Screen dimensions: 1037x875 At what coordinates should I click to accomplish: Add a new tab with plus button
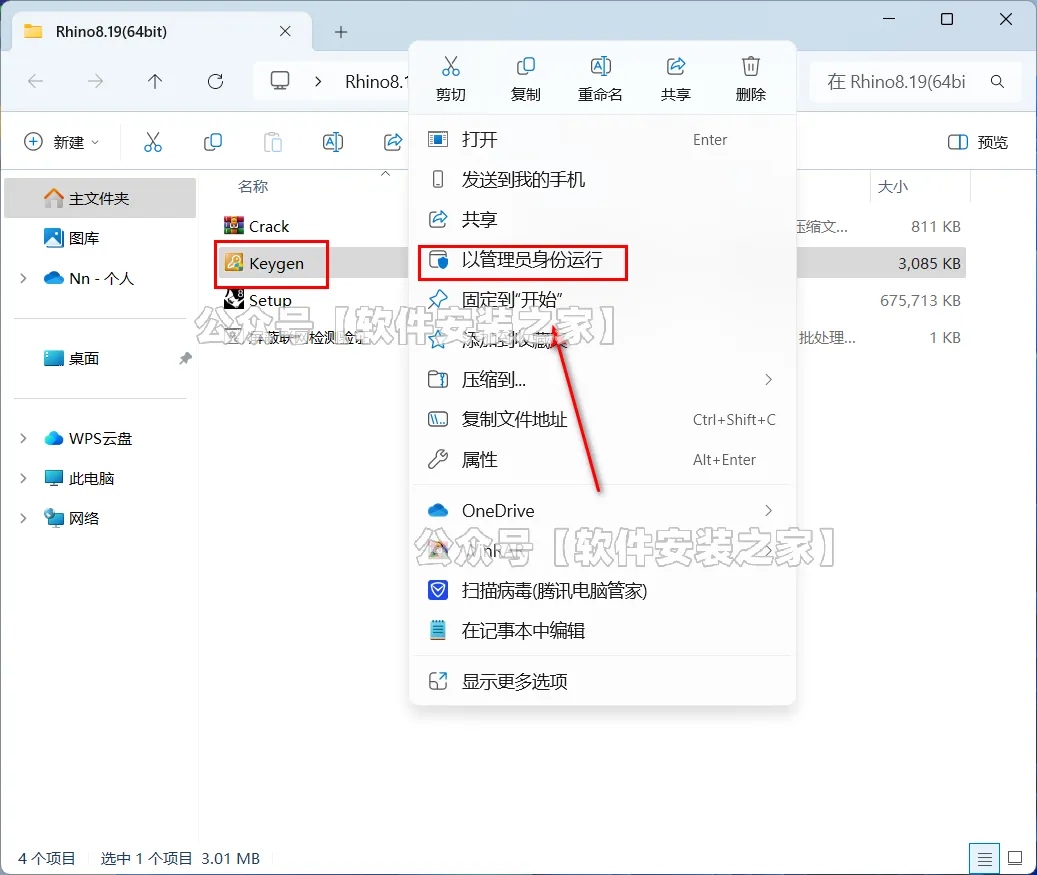point(341,32)
